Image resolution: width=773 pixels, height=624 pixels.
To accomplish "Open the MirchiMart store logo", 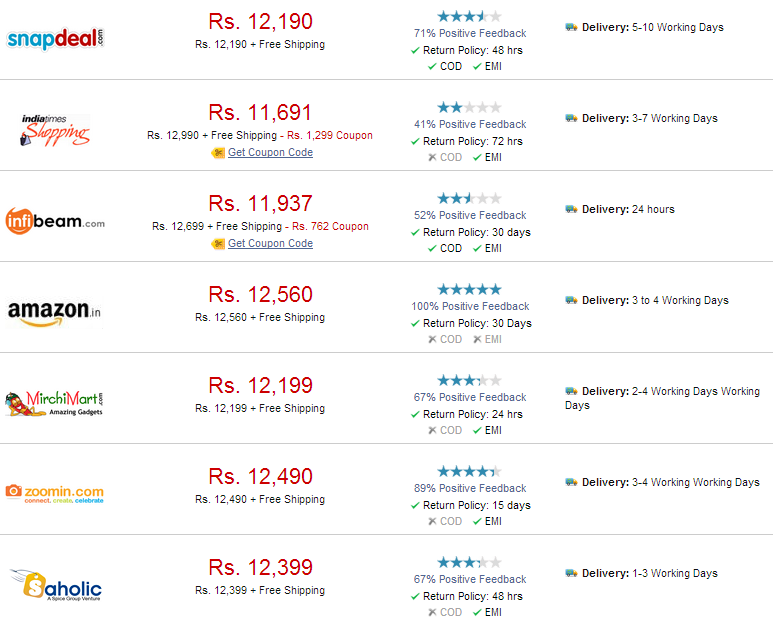I will tap(54, 403).
